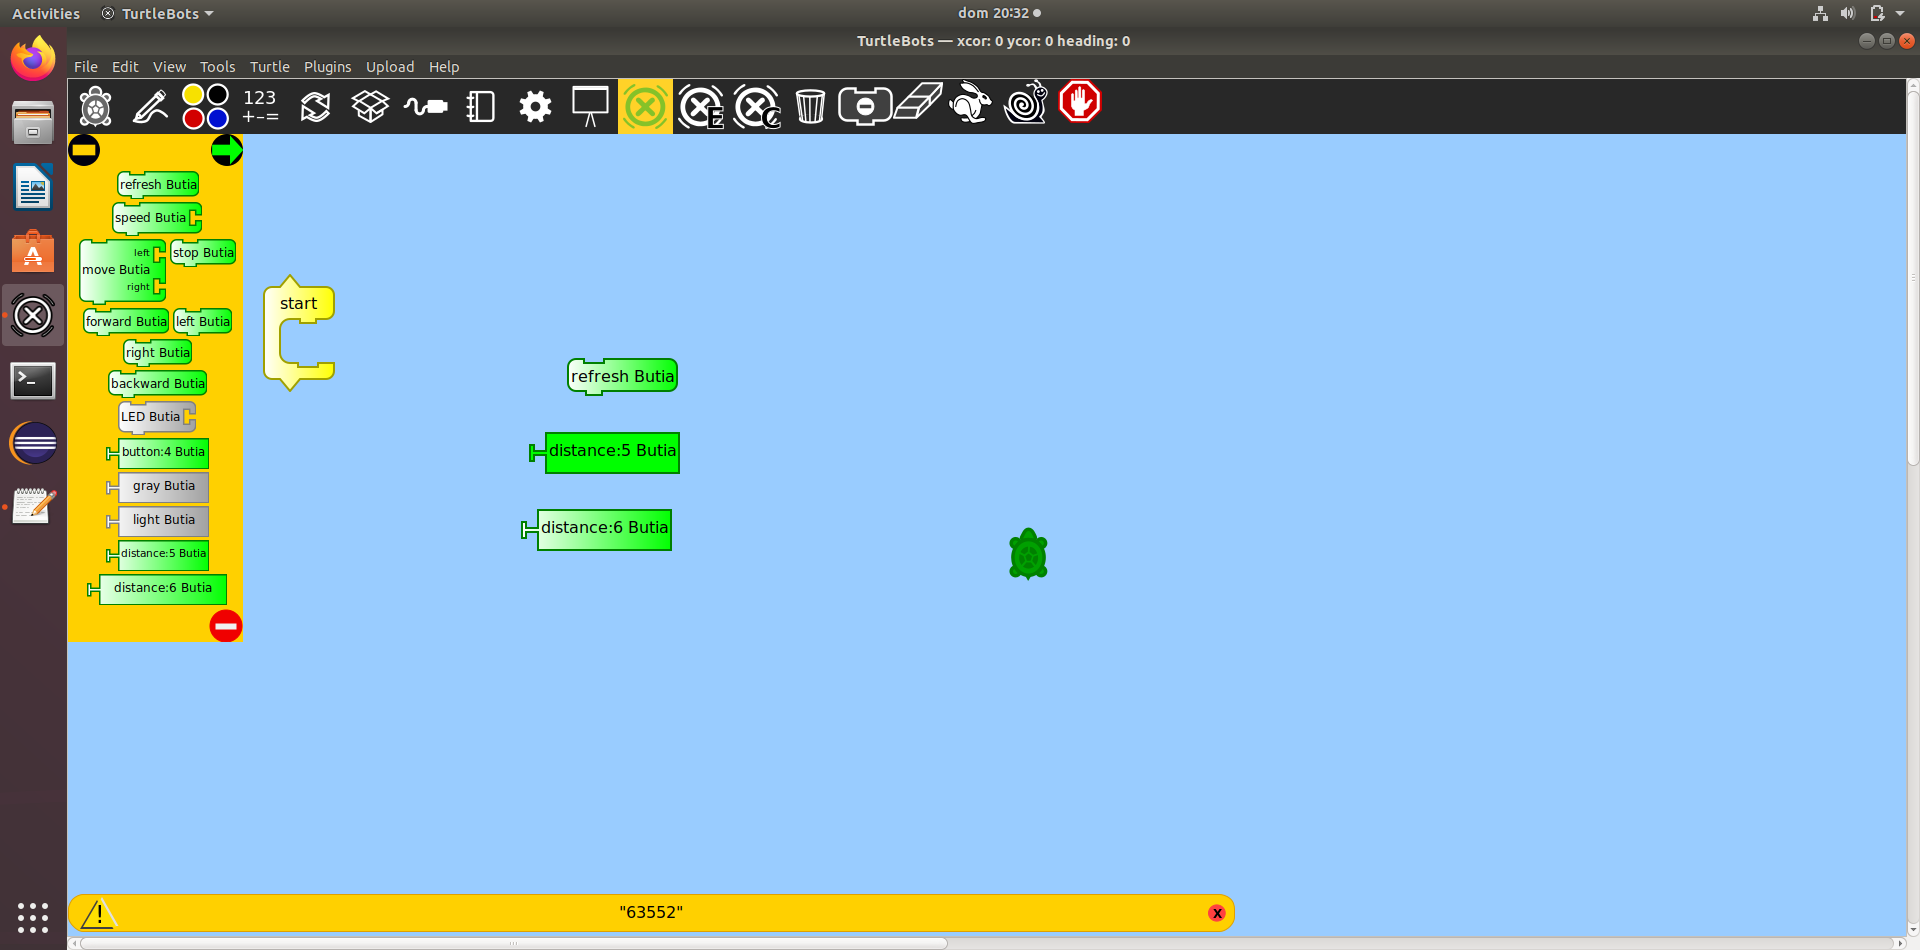This screenshot has height=950, width=1920.
Task: Pick the right Butia palette block
Action: 158,353
